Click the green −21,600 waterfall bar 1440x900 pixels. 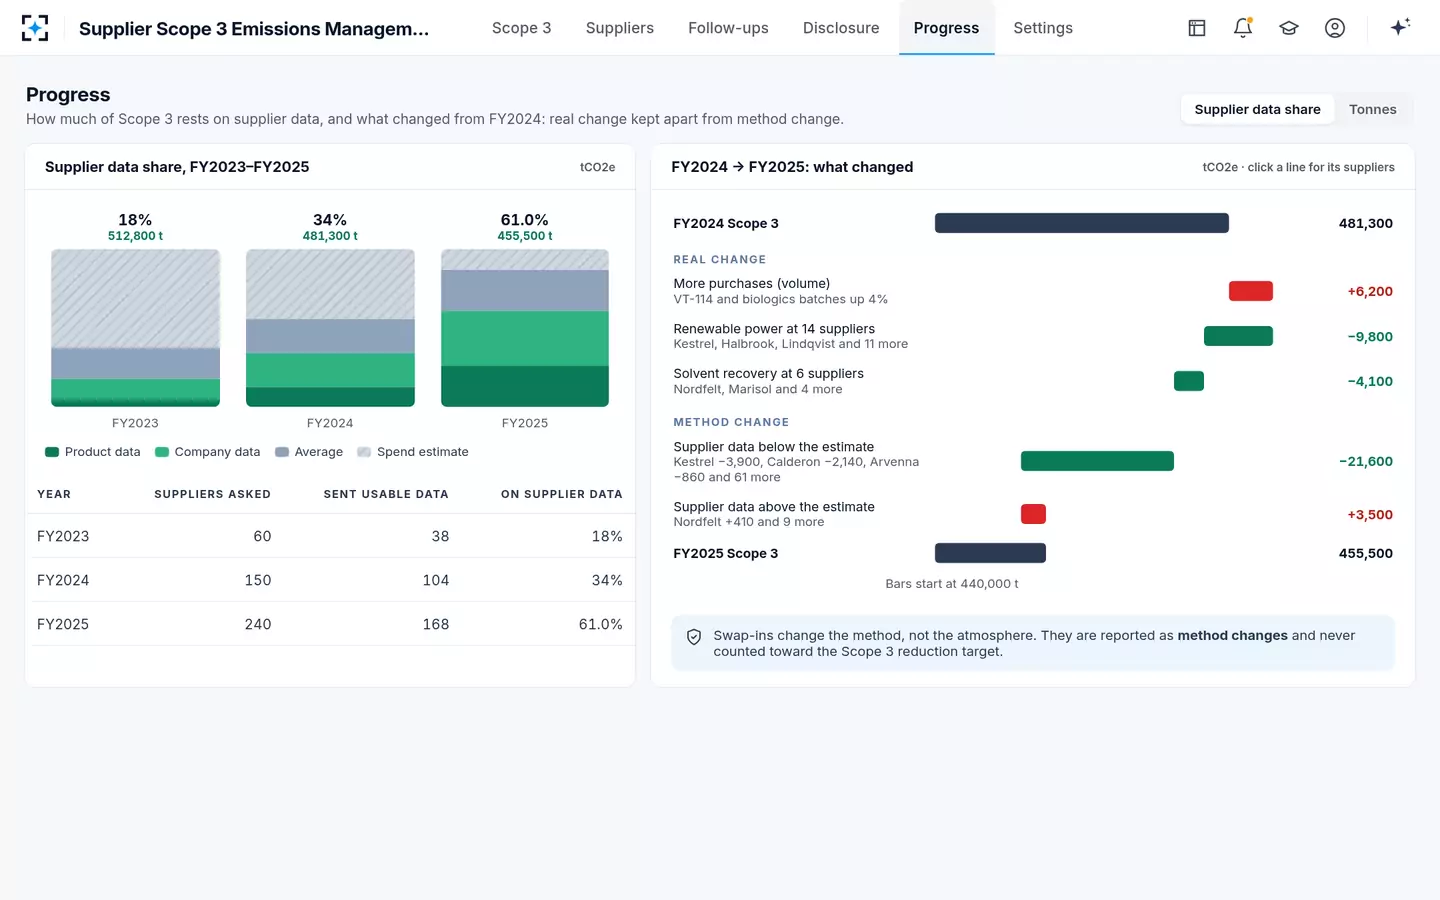pos(1097,461)
